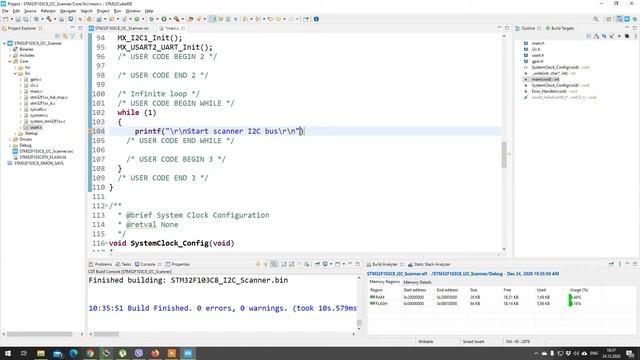Maximize the editor area icon
Screen dimensions: 640x360
pyautogui.click(x=507, y=28)
